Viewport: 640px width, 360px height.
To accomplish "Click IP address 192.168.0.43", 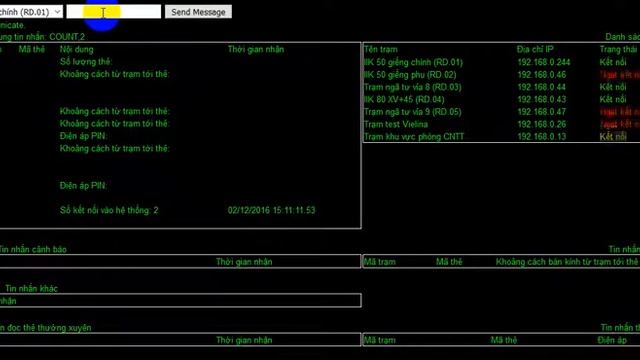I will [542, 99].
